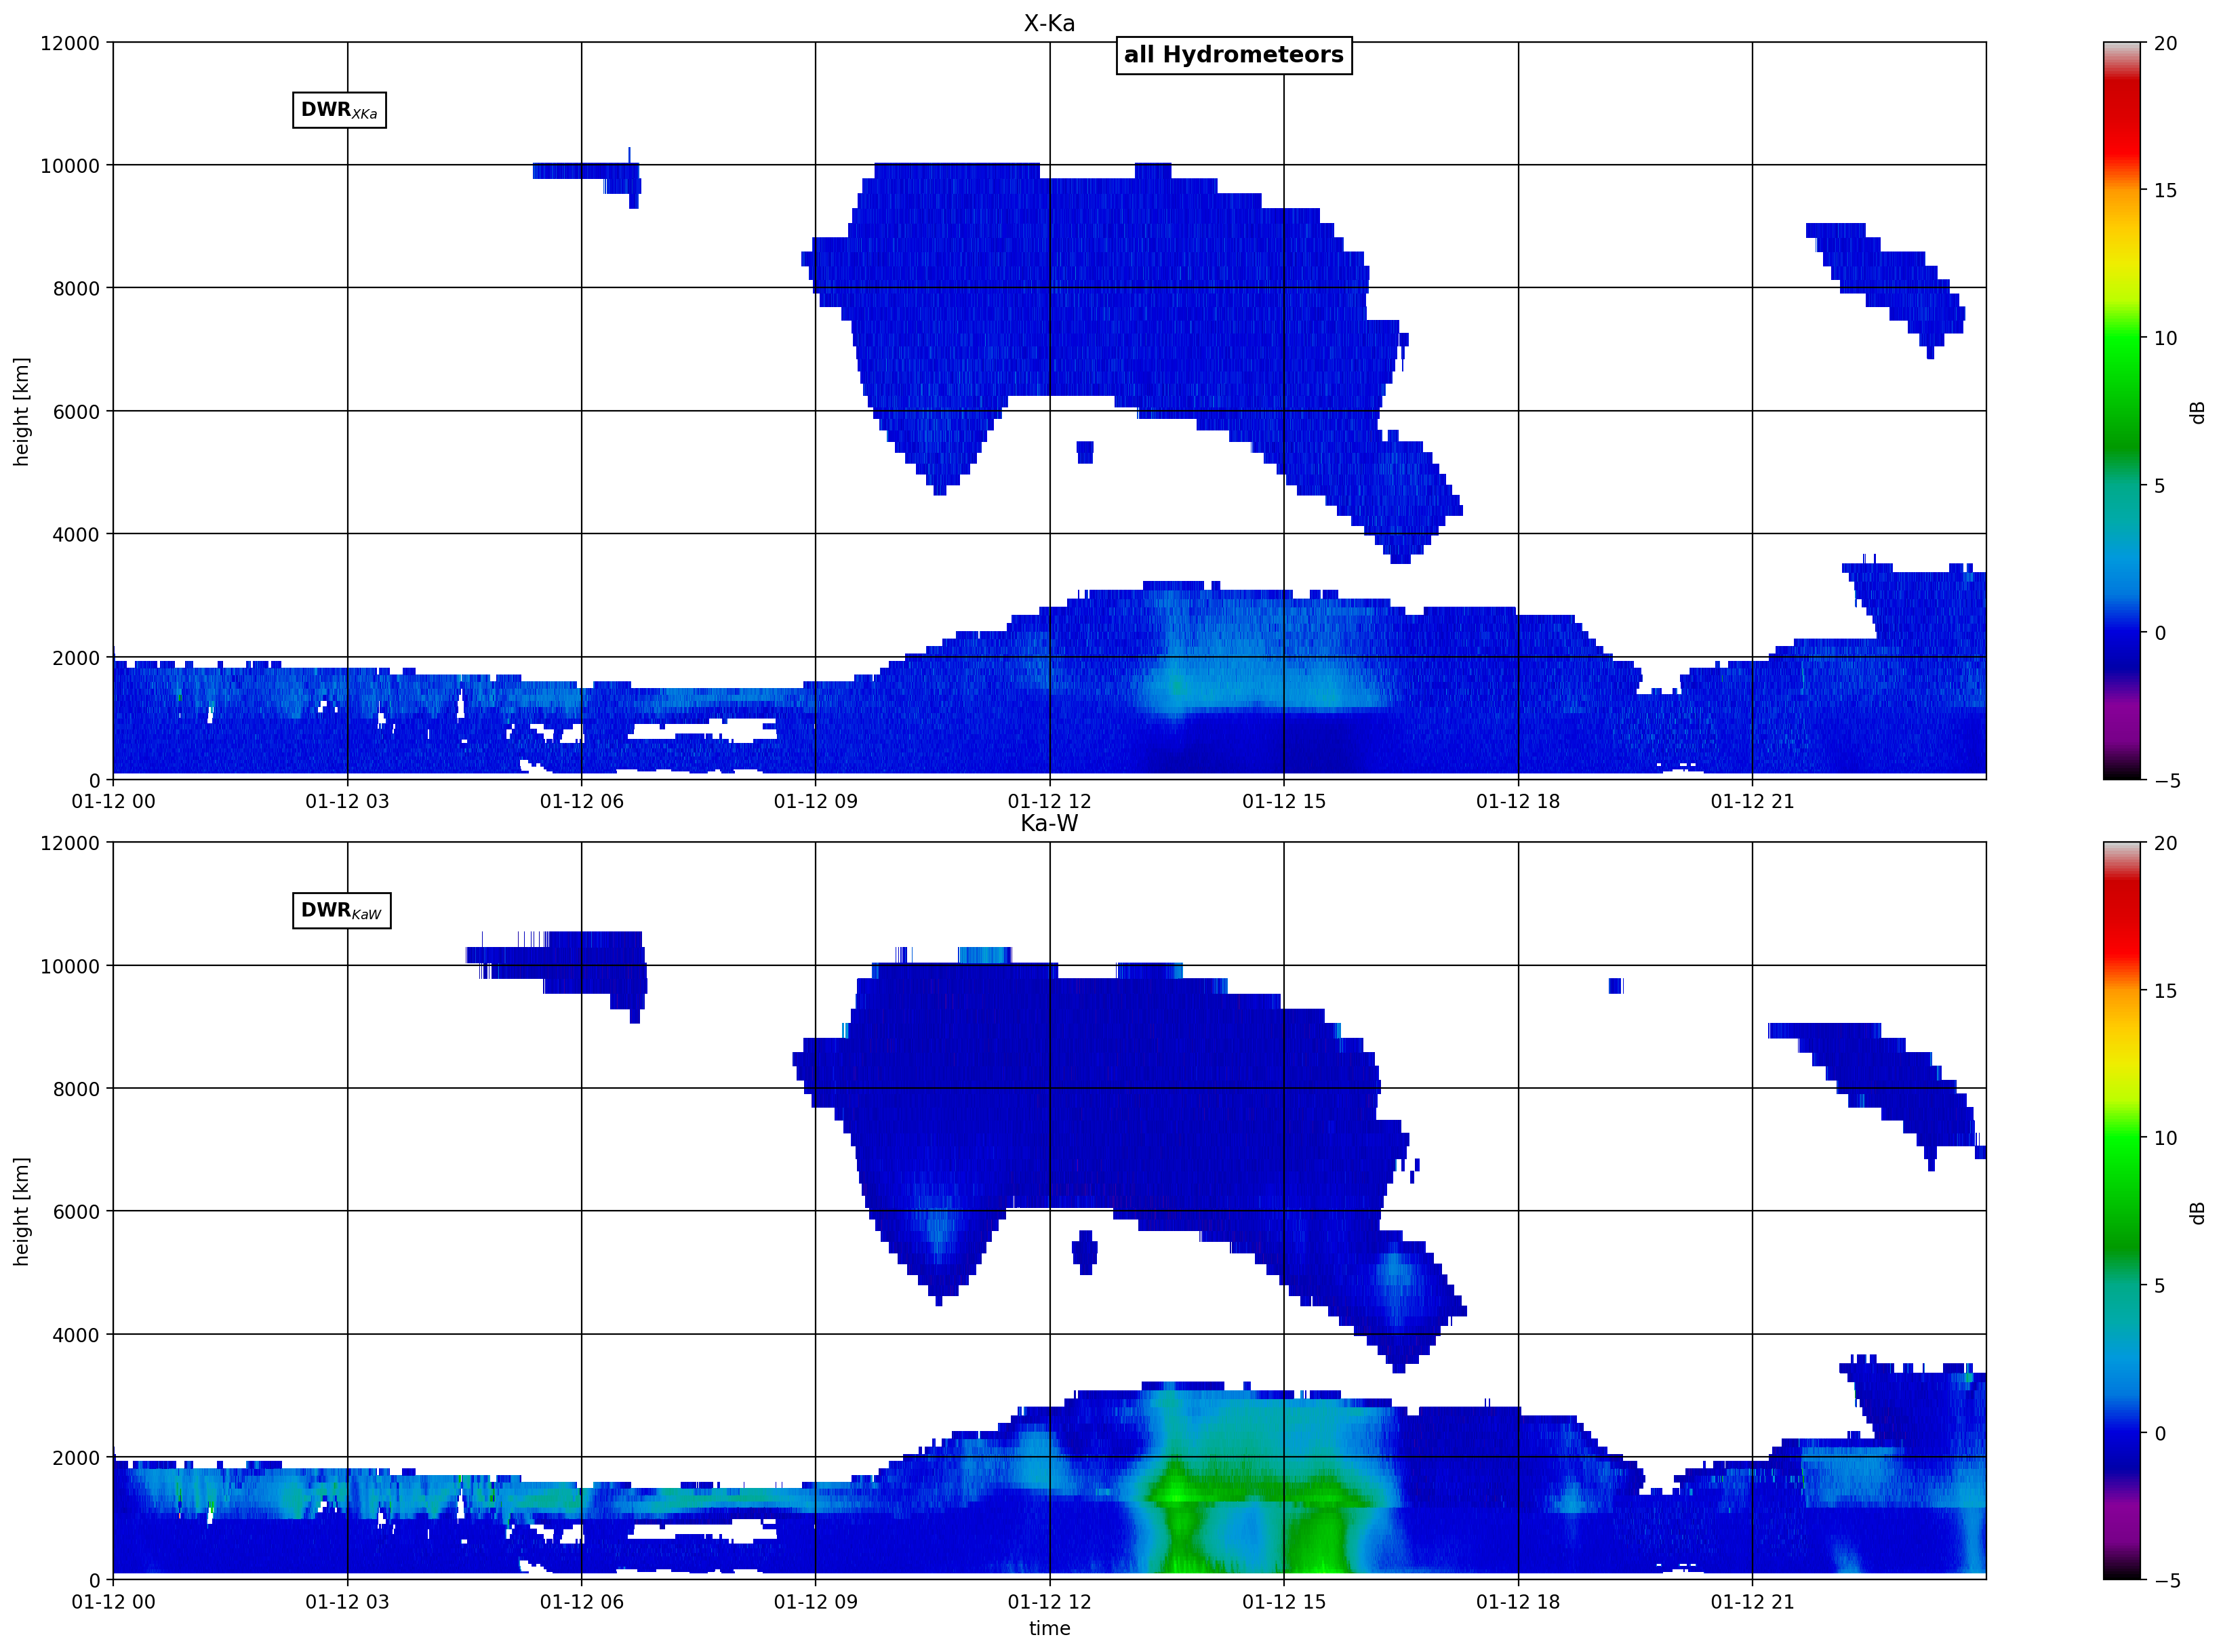Click the "01-12 15" time tick under the Ka-W plot
The image size is (2221, 1652).
[1283, 1601]
